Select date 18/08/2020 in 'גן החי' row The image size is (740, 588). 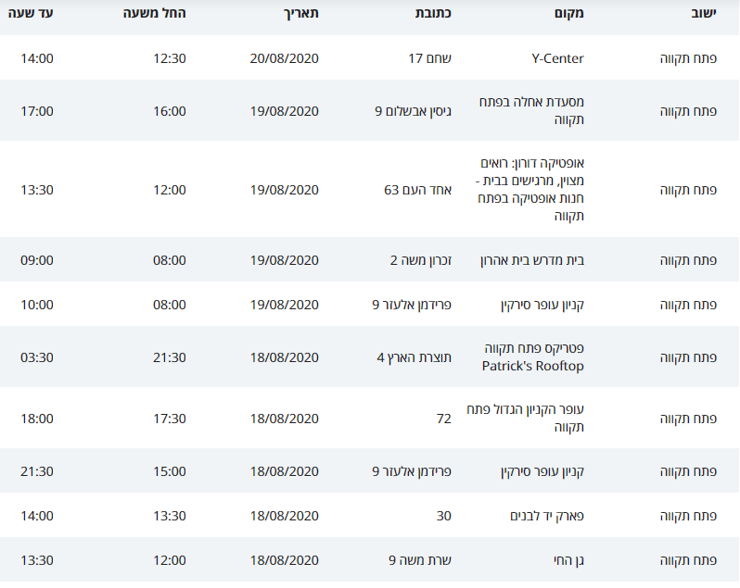(x=284, y=560)
